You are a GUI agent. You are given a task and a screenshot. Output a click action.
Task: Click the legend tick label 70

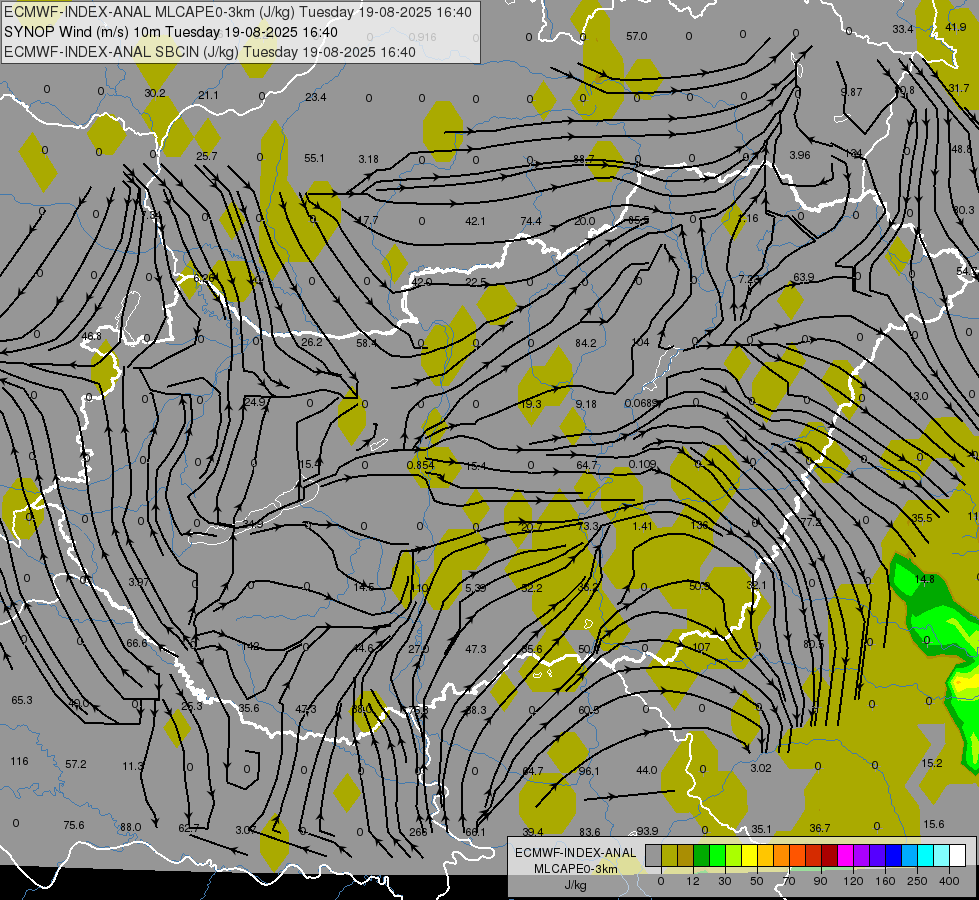point(789,881)
